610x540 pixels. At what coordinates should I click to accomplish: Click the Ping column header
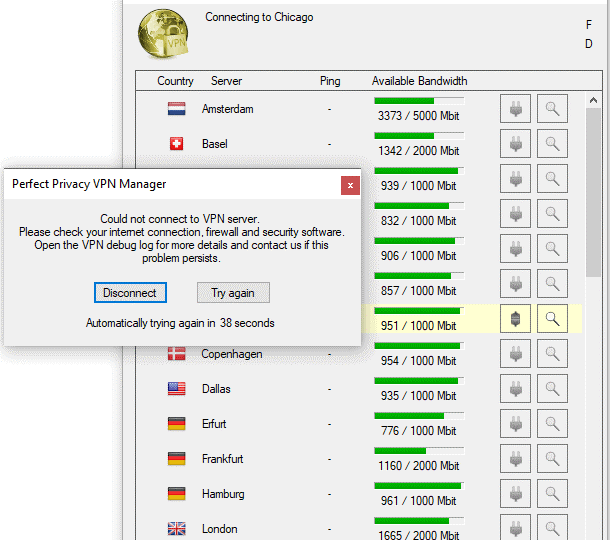[x=330, y=81]
